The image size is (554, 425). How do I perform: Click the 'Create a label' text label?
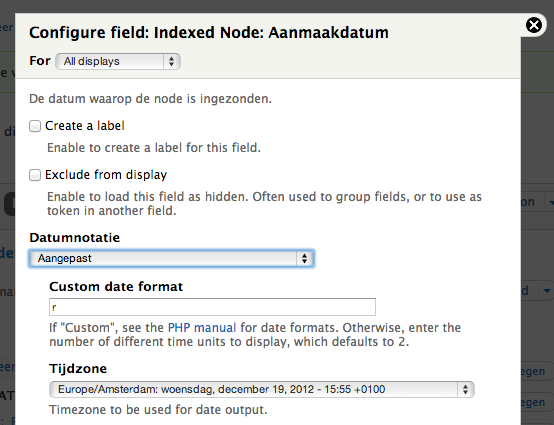pos(85,126)
